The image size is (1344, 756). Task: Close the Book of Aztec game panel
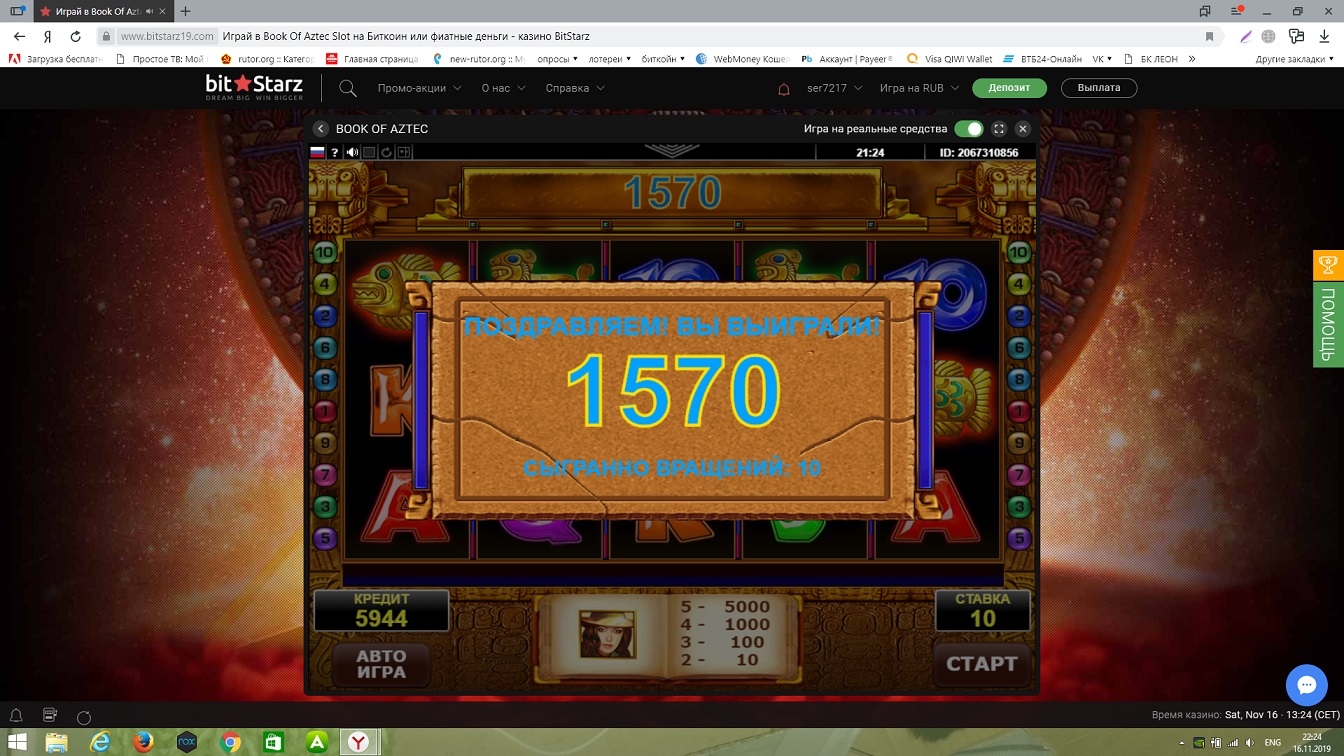1022,129
